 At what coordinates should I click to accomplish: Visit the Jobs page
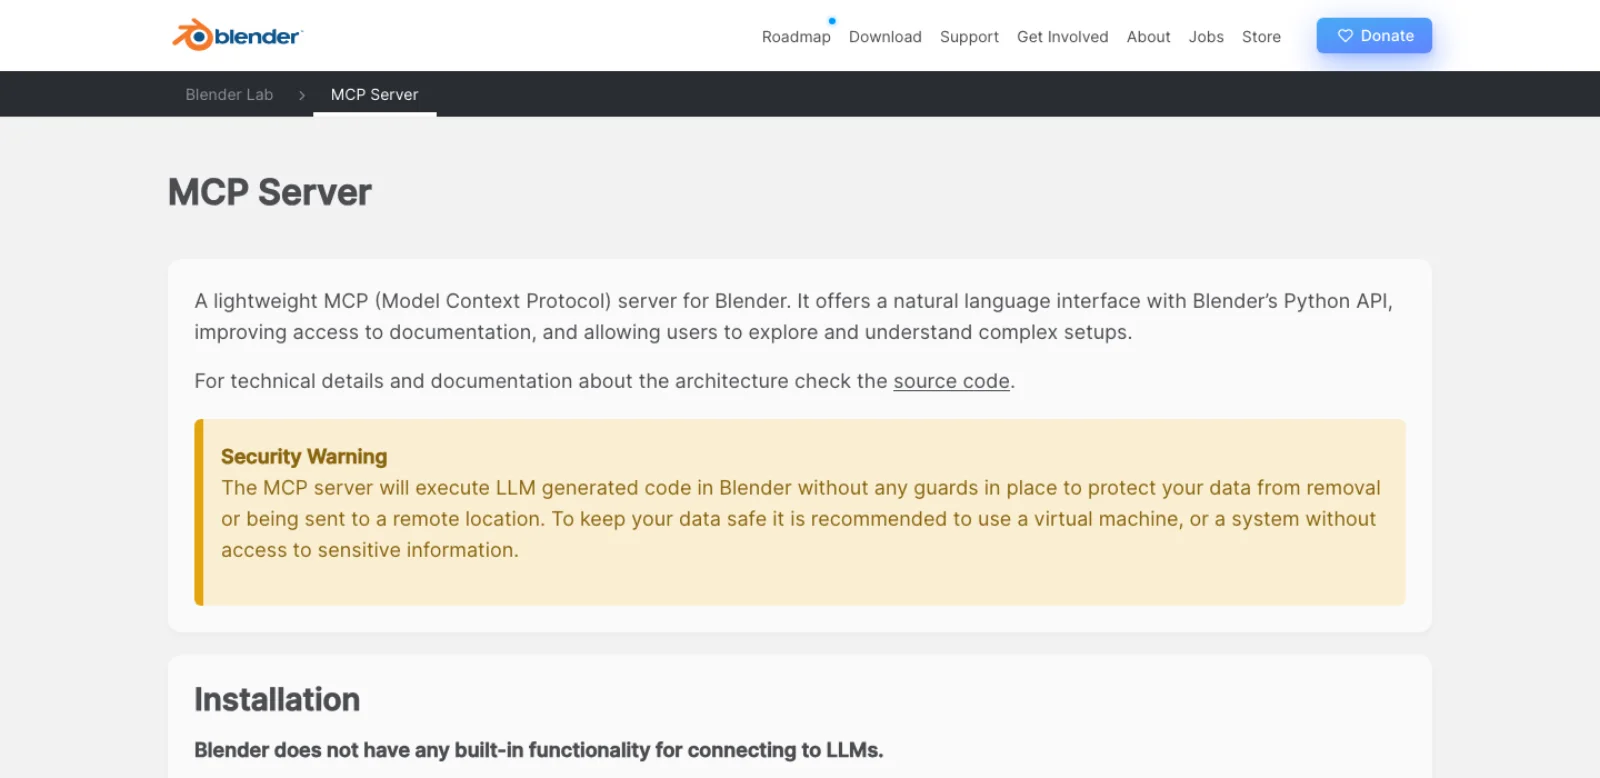[1206, 37]
